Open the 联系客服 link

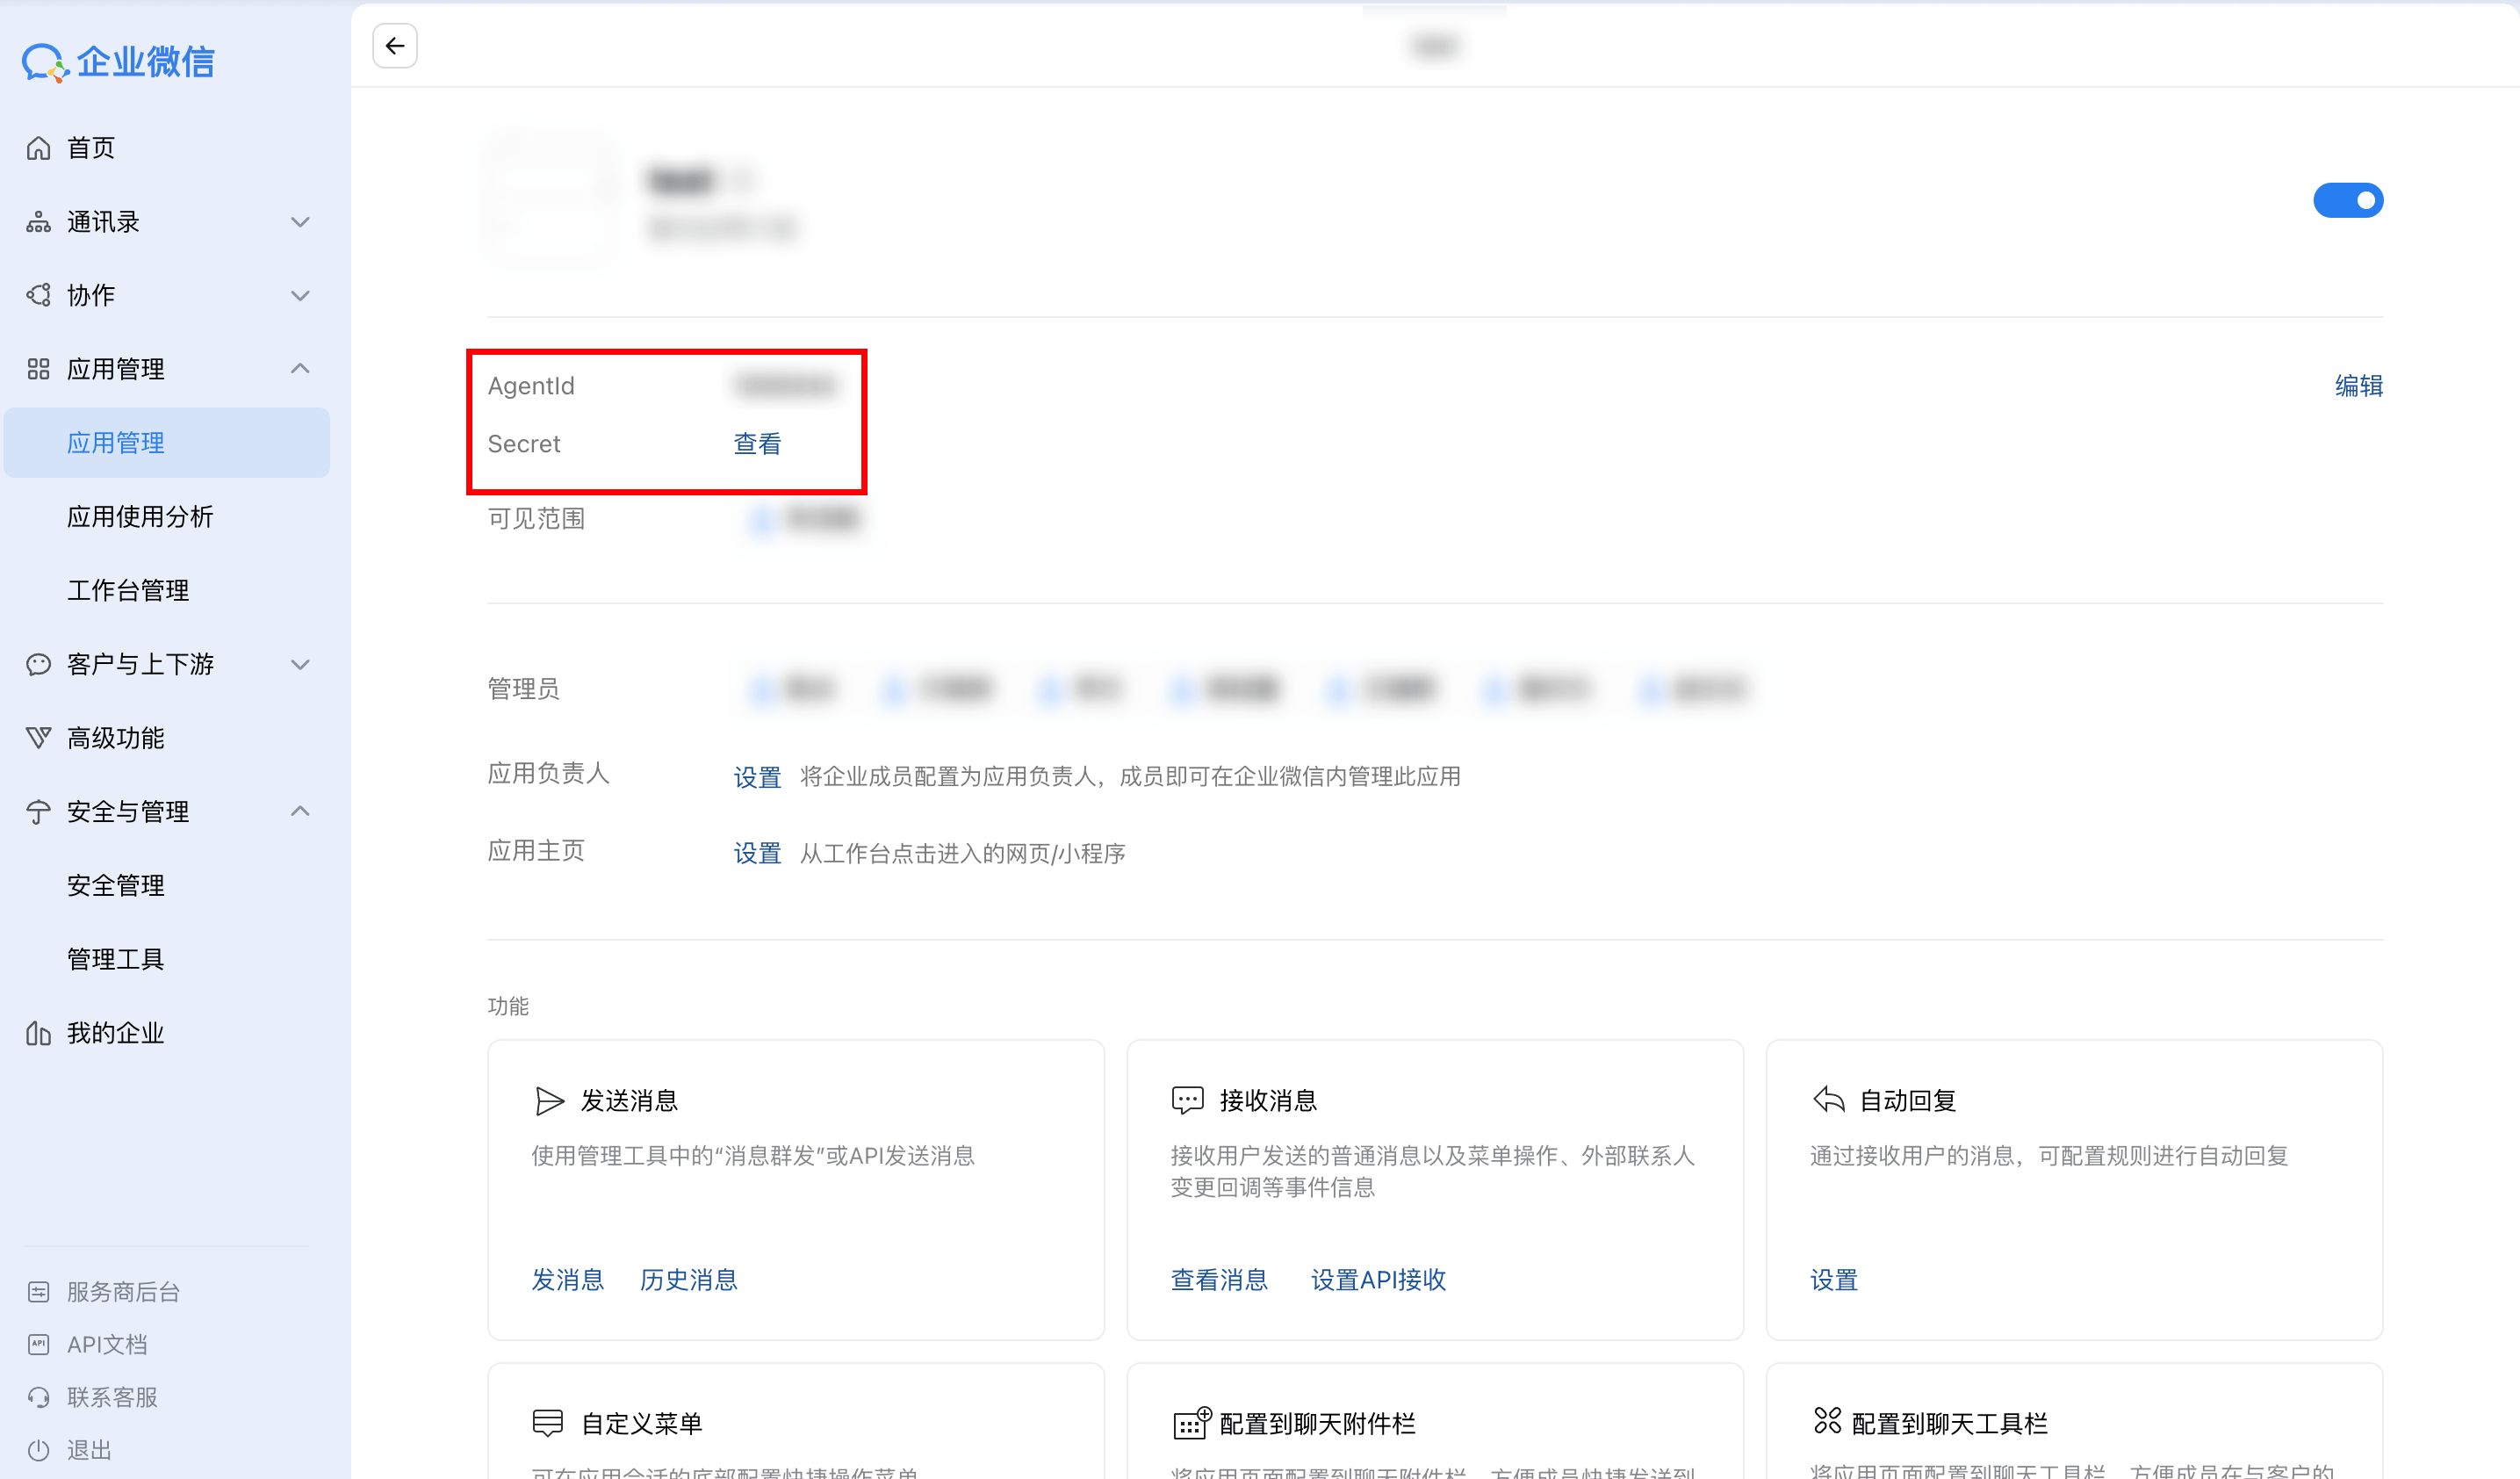[112, 1397]
